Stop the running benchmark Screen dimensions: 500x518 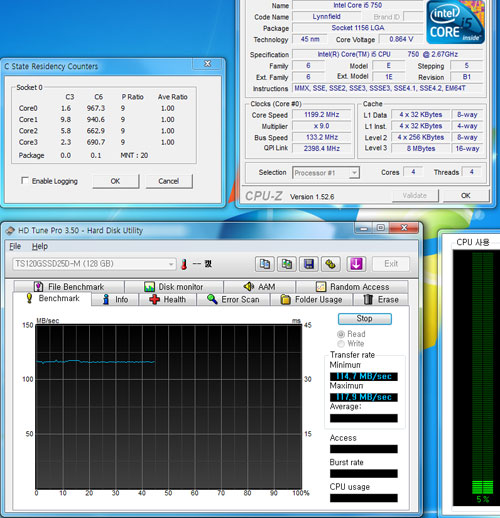click(x=364, y=319)
